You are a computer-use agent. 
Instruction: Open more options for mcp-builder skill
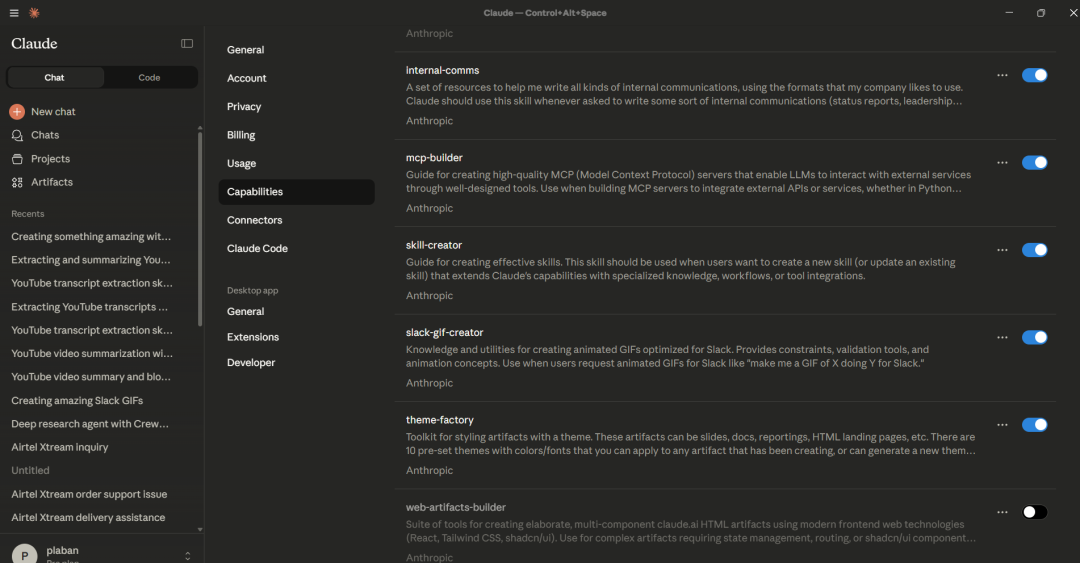pyautogui.click(x=1002, y=163)
